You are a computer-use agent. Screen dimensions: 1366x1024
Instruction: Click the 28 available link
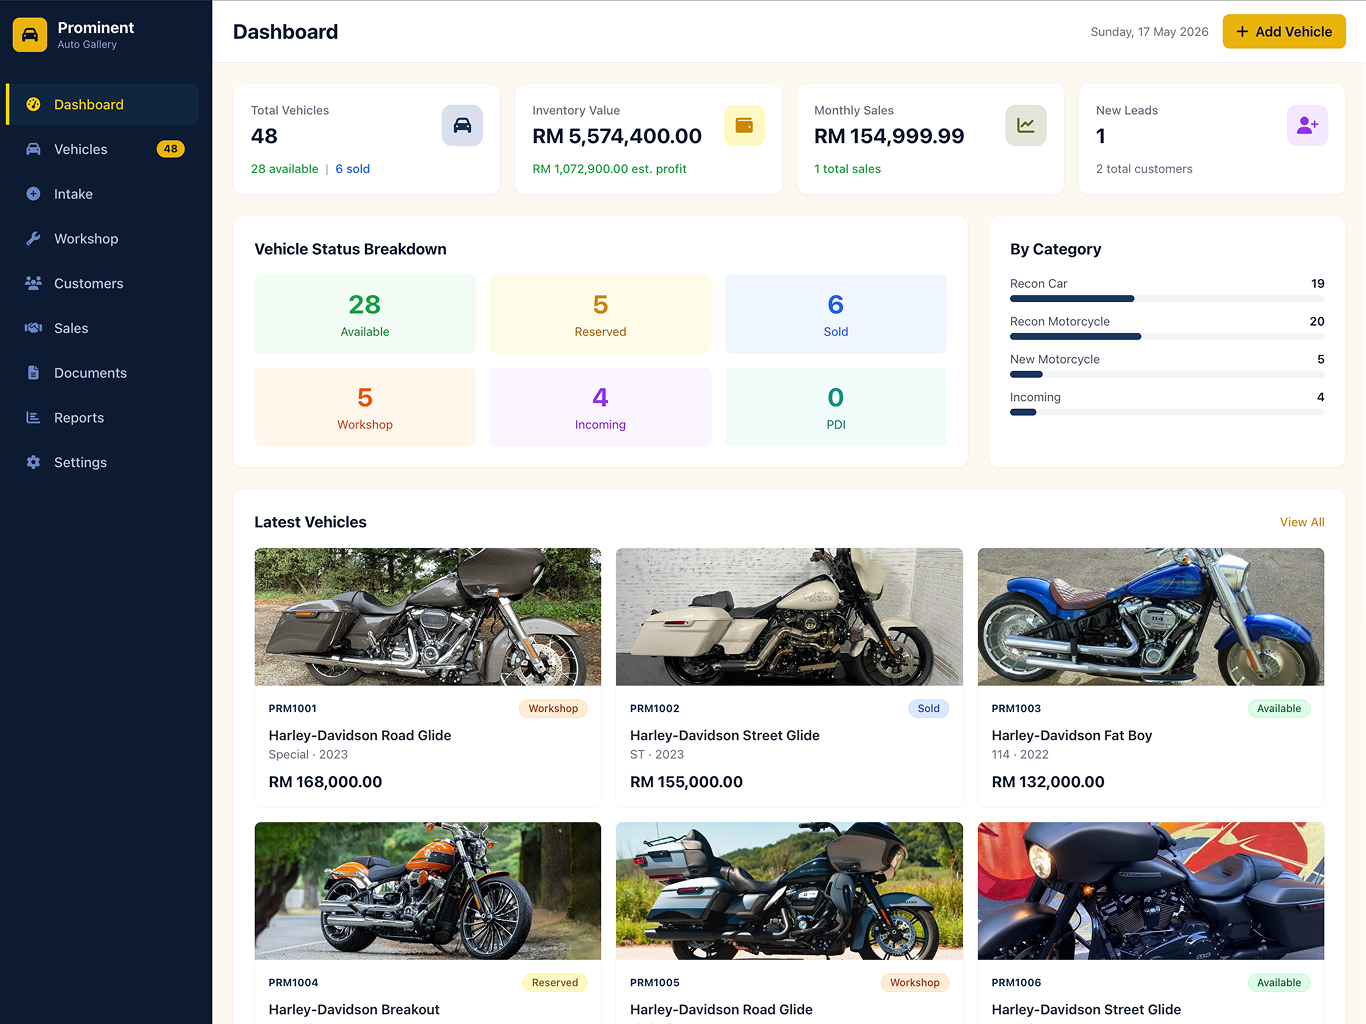pos(285,169)
